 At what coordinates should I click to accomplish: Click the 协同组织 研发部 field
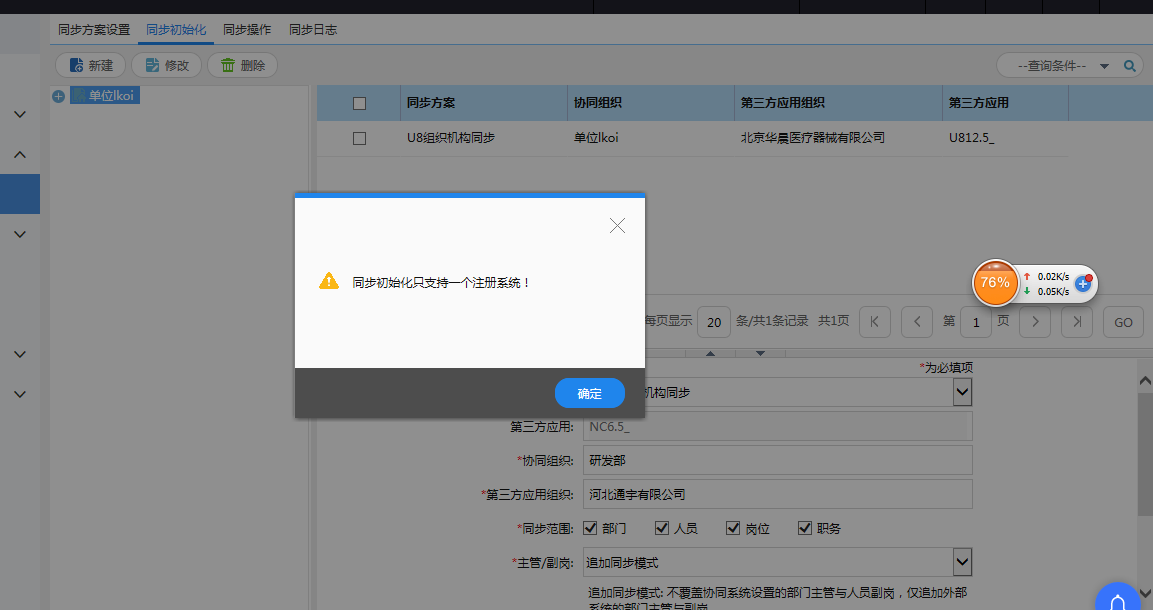click(x=777, y=460)
